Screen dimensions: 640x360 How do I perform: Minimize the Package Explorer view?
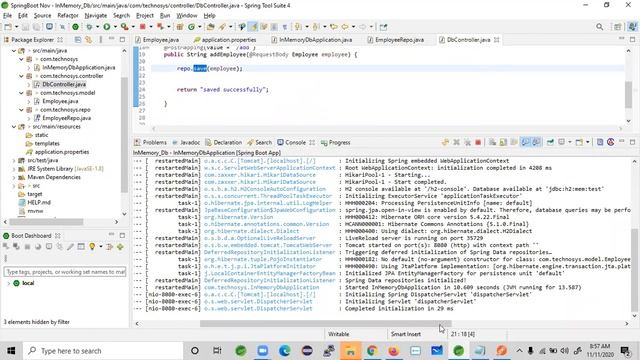pos(111,39)
